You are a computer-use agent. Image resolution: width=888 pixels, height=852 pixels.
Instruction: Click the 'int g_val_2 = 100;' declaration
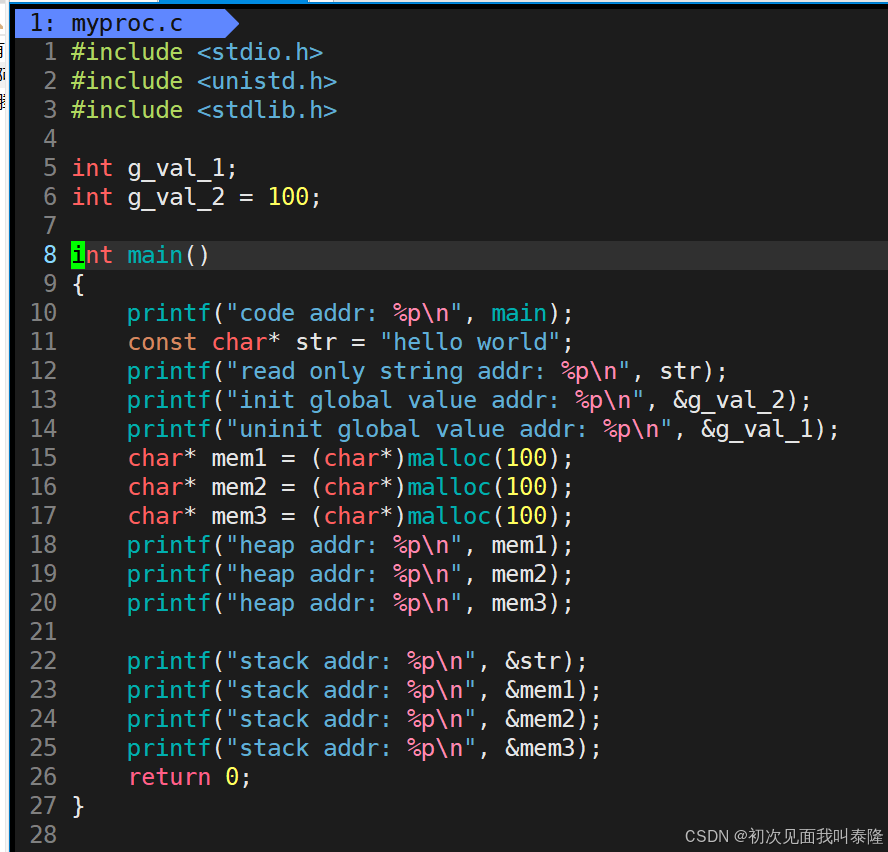click(x=196, y=197)
